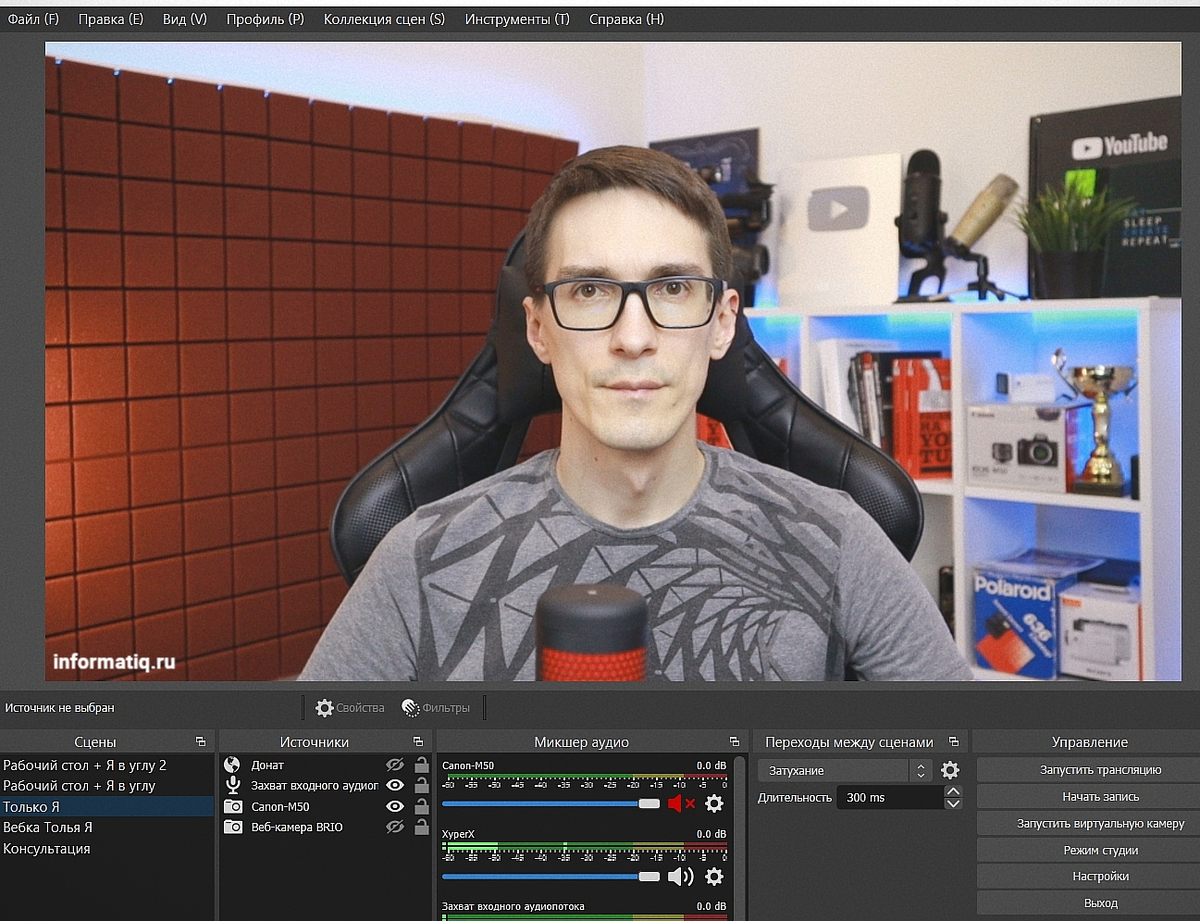Open the Вид (V) menu
This screenshot has width=1200, height=921.
(x=185, y=19)
